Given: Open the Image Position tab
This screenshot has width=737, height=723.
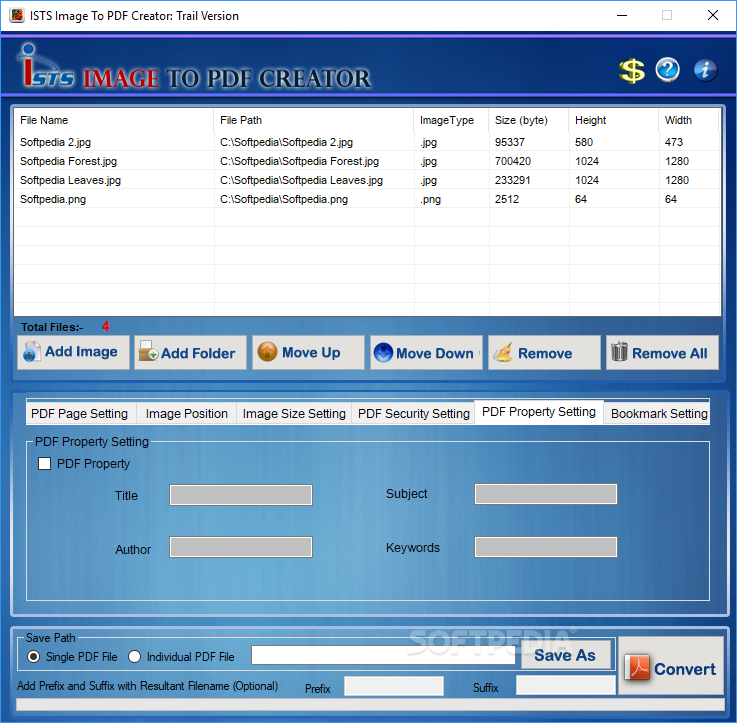Looking at the screenshot, I should 187,414.
